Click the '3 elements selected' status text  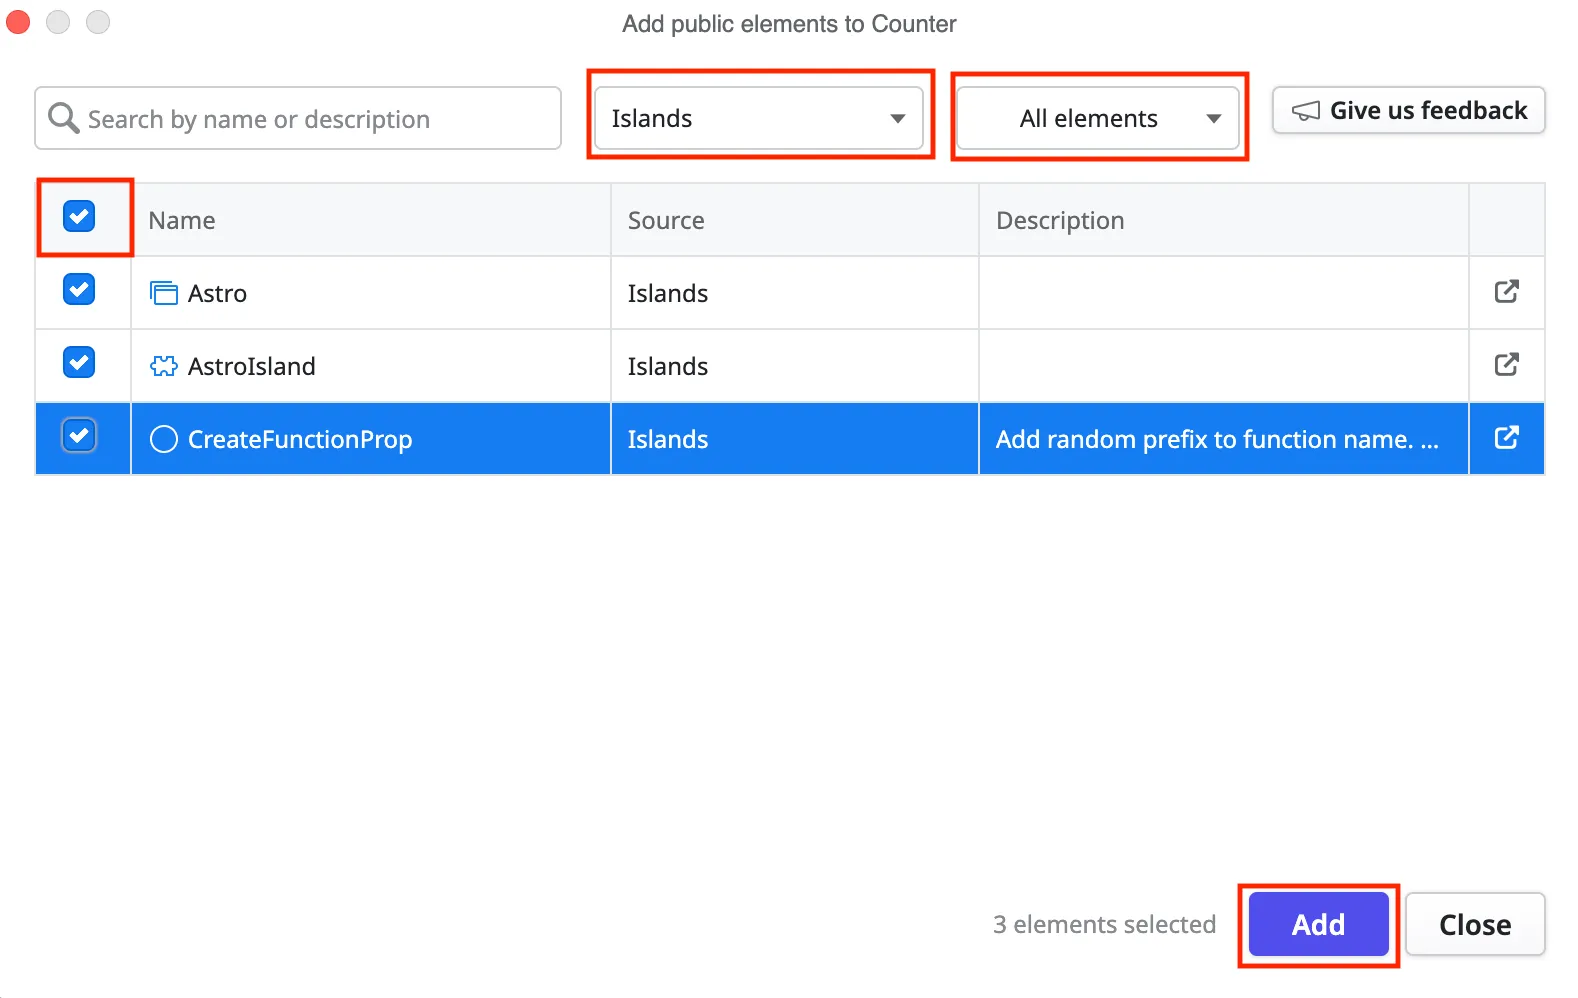point(1104,924)
